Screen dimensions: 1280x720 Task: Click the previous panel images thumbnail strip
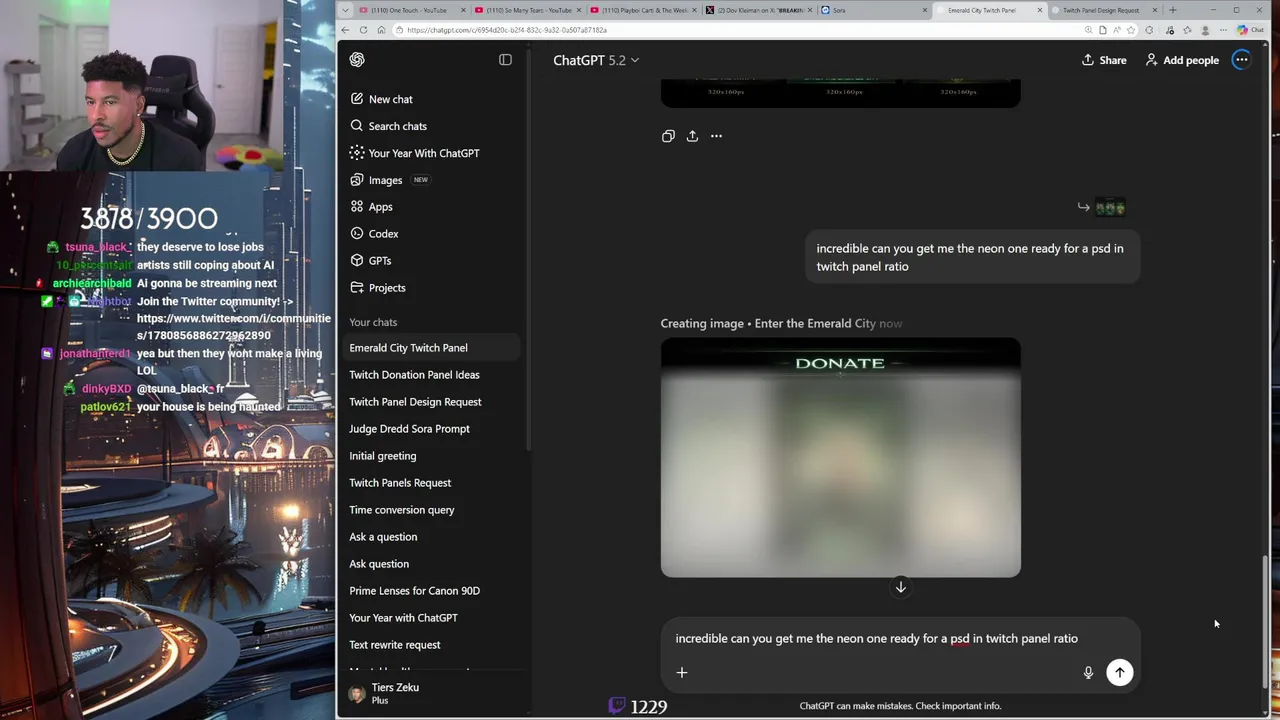840,93
